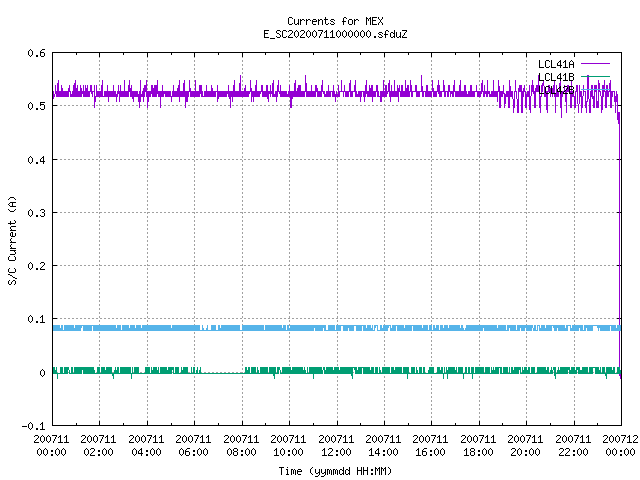
Task: Click the LCL41B legend label
Action: 556,77
